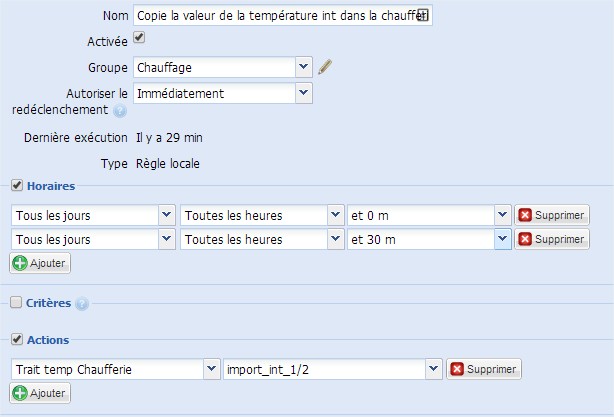Open first row 'Tous les jours' dropdown
The image size is (614, 417).
(x=166, y=215)
